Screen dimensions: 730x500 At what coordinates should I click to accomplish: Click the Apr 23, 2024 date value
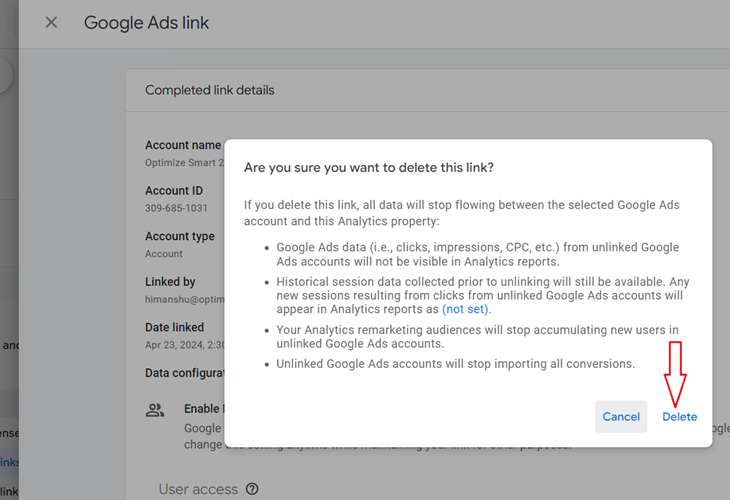click(x=185, y=345)
